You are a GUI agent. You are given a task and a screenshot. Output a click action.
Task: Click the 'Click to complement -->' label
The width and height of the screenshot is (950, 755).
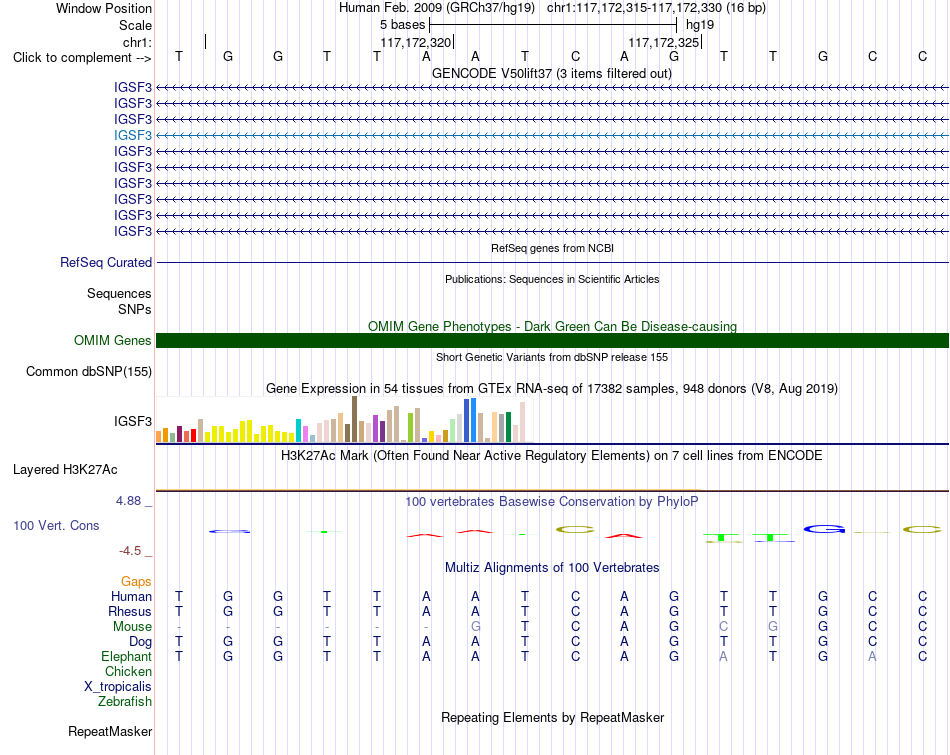tap(82, 58)
